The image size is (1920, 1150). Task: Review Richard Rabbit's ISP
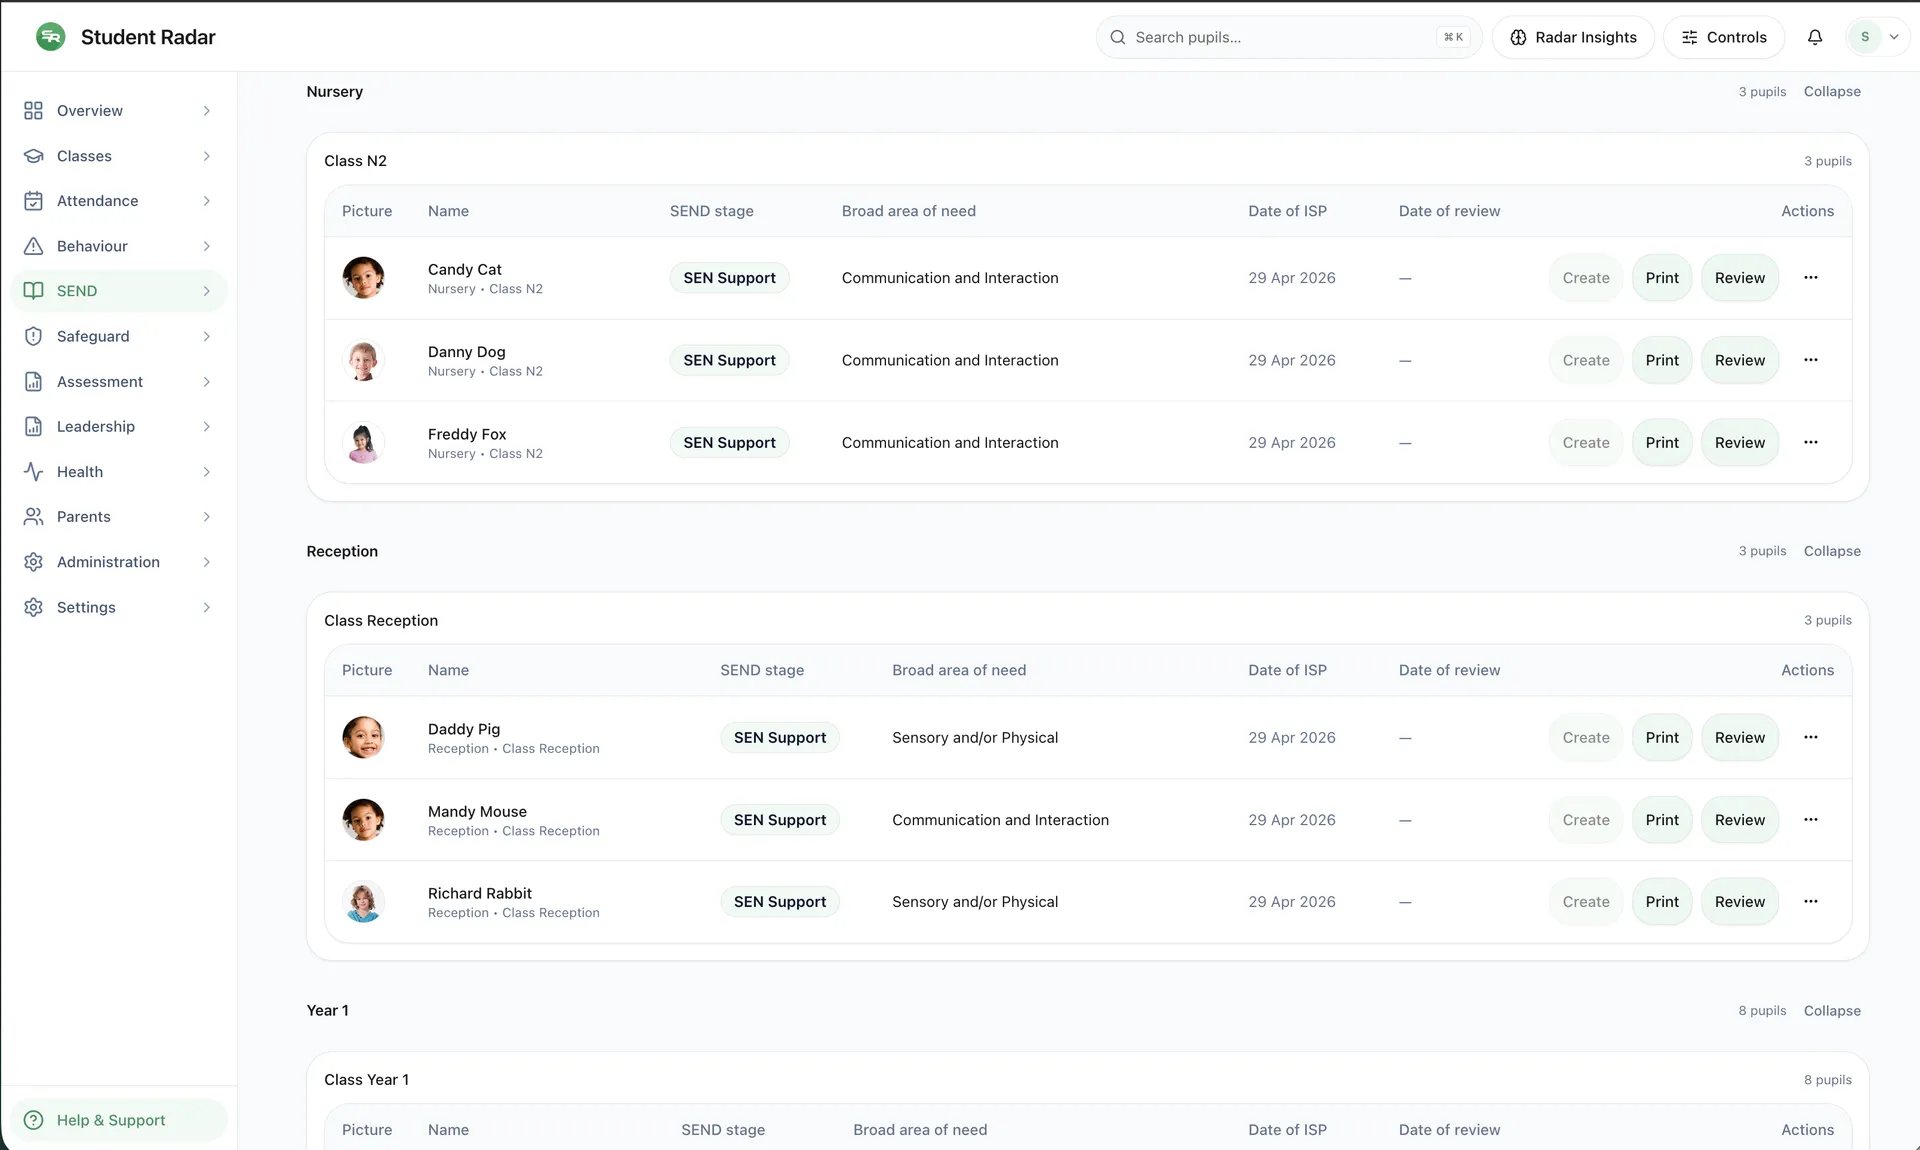(1740, 902)
